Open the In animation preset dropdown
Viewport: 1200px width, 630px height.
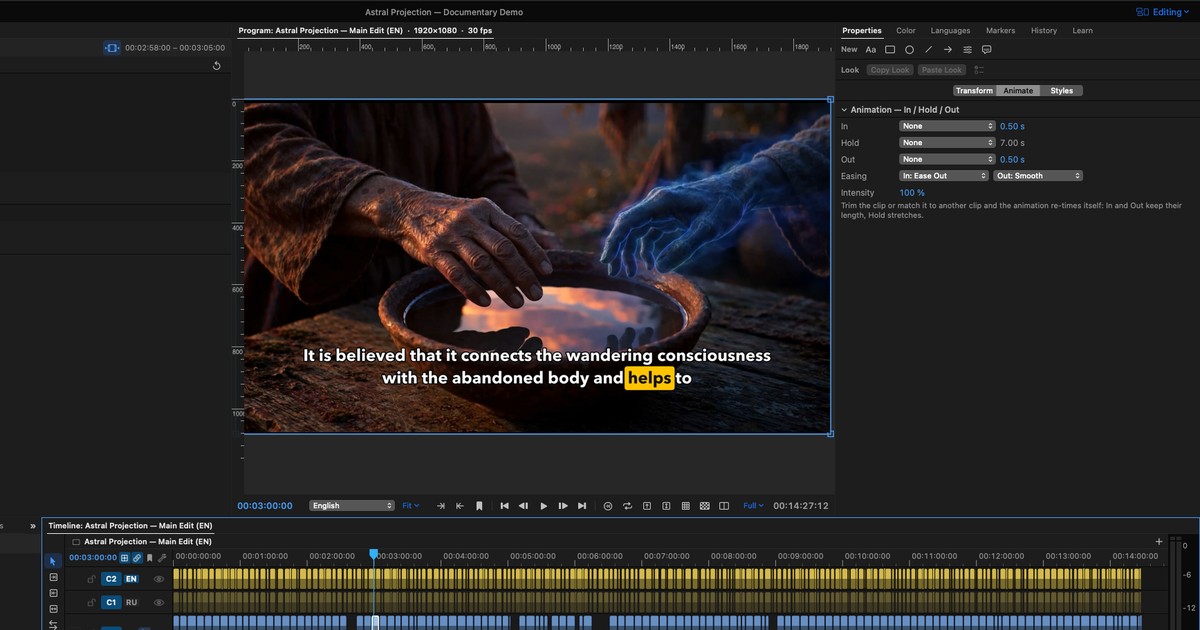click(947, 126)
